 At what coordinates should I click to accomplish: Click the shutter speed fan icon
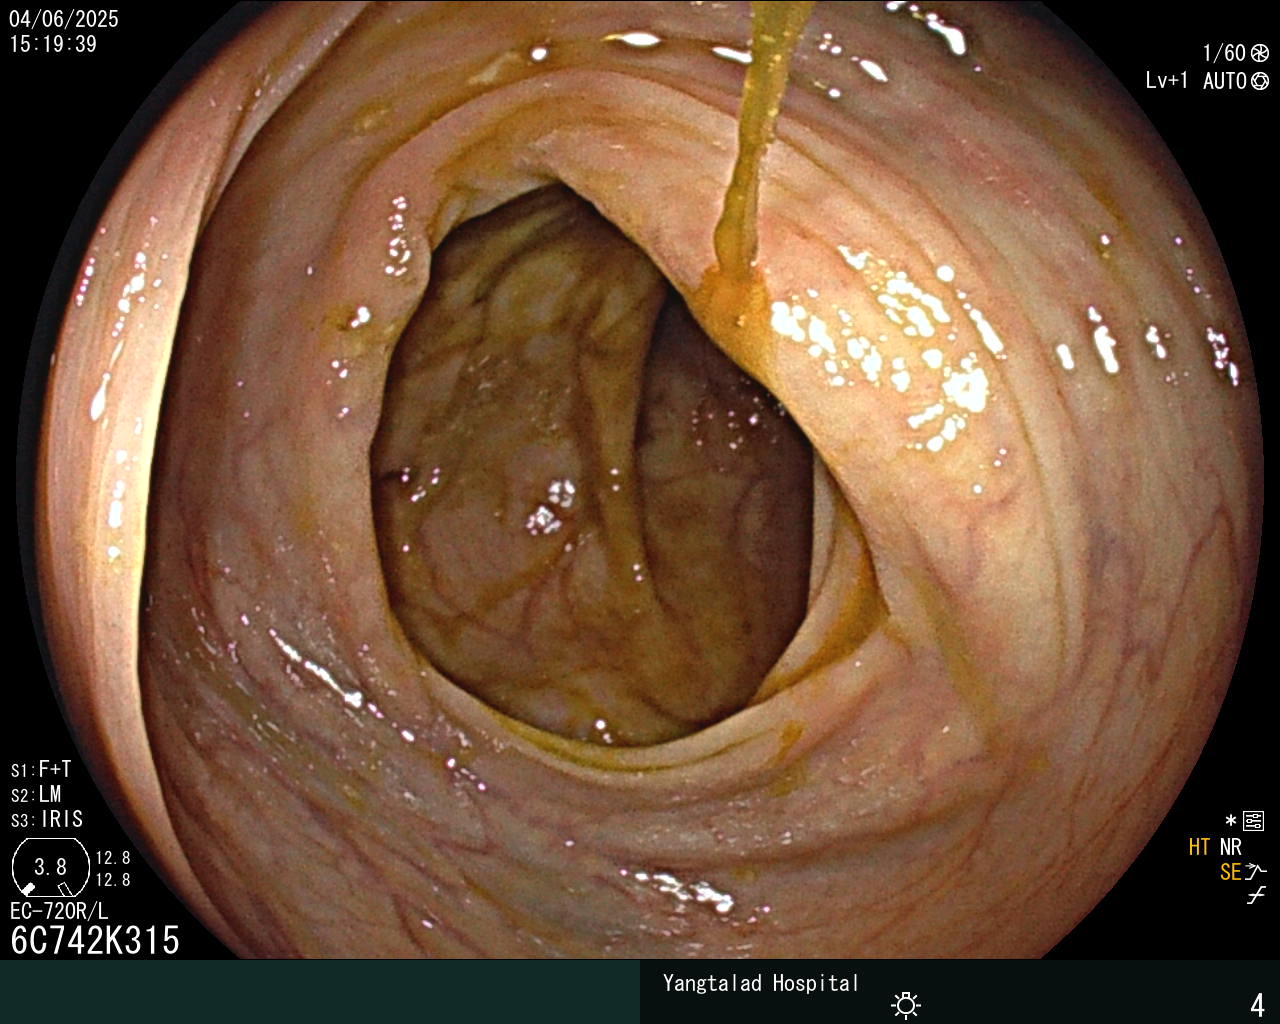point(1260,54)
